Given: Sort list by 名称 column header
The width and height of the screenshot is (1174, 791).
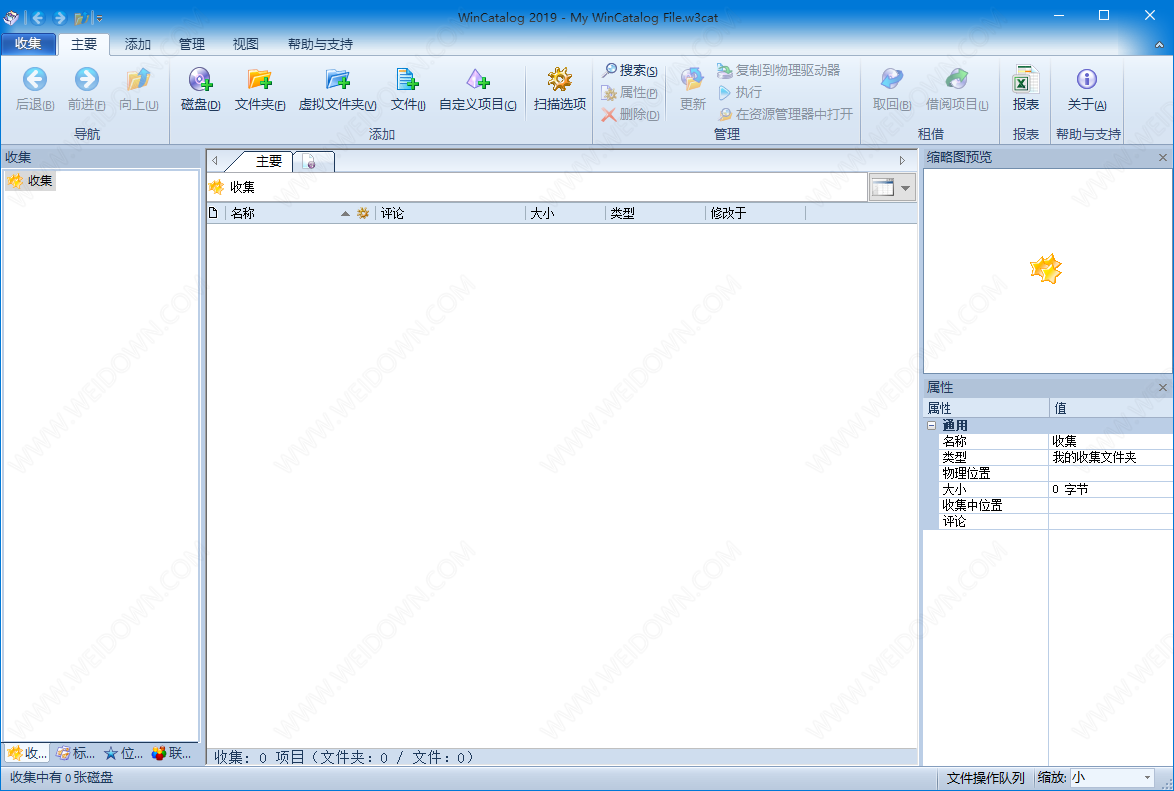Looking at the screenshot, I should click(280, 213).
